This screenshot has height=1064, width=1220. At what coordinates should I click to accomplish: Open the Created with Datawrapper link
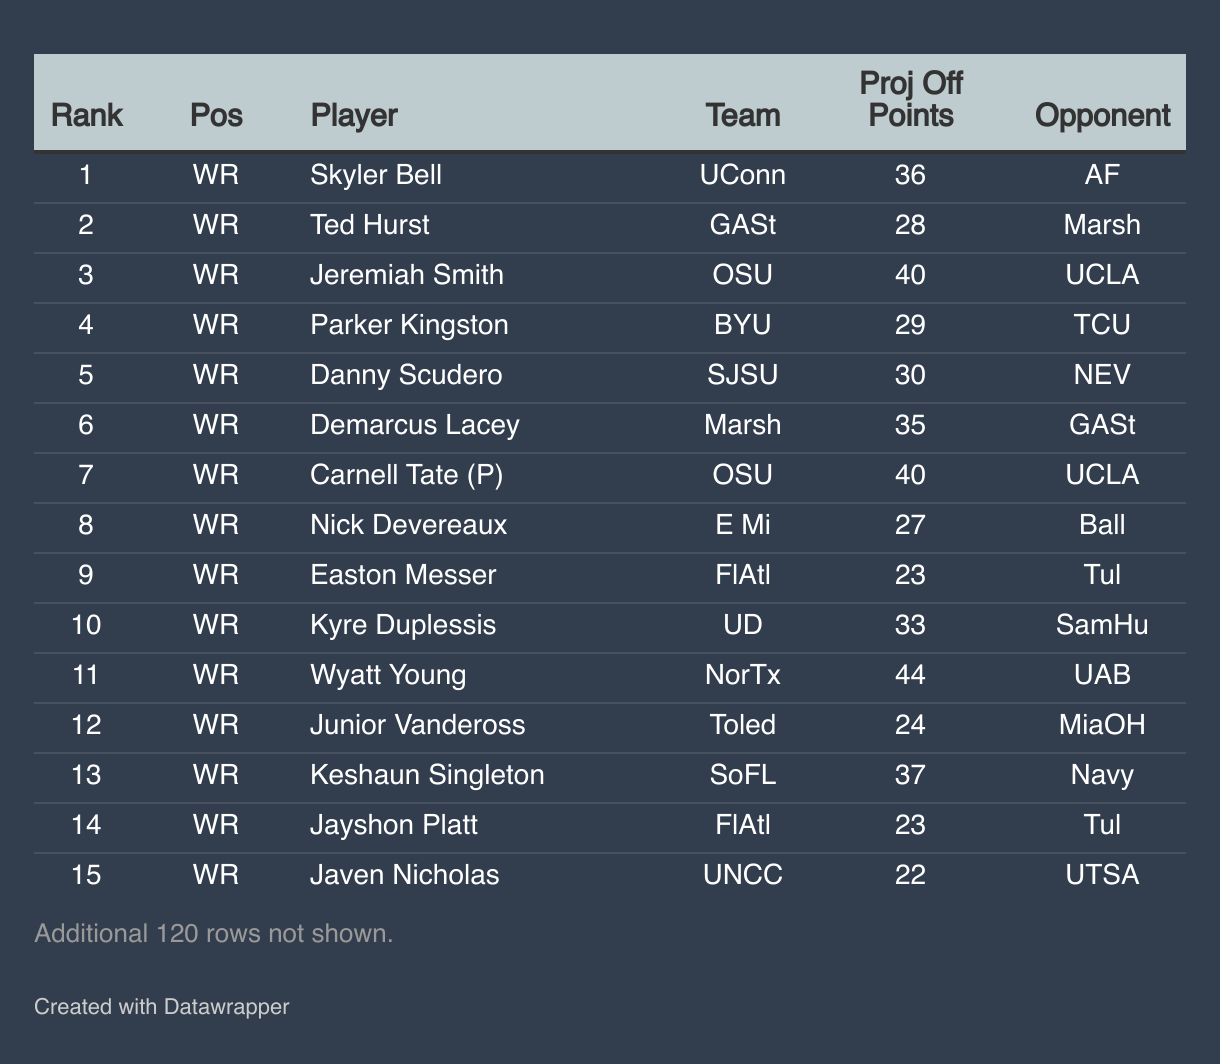[x=161, y=1006]
